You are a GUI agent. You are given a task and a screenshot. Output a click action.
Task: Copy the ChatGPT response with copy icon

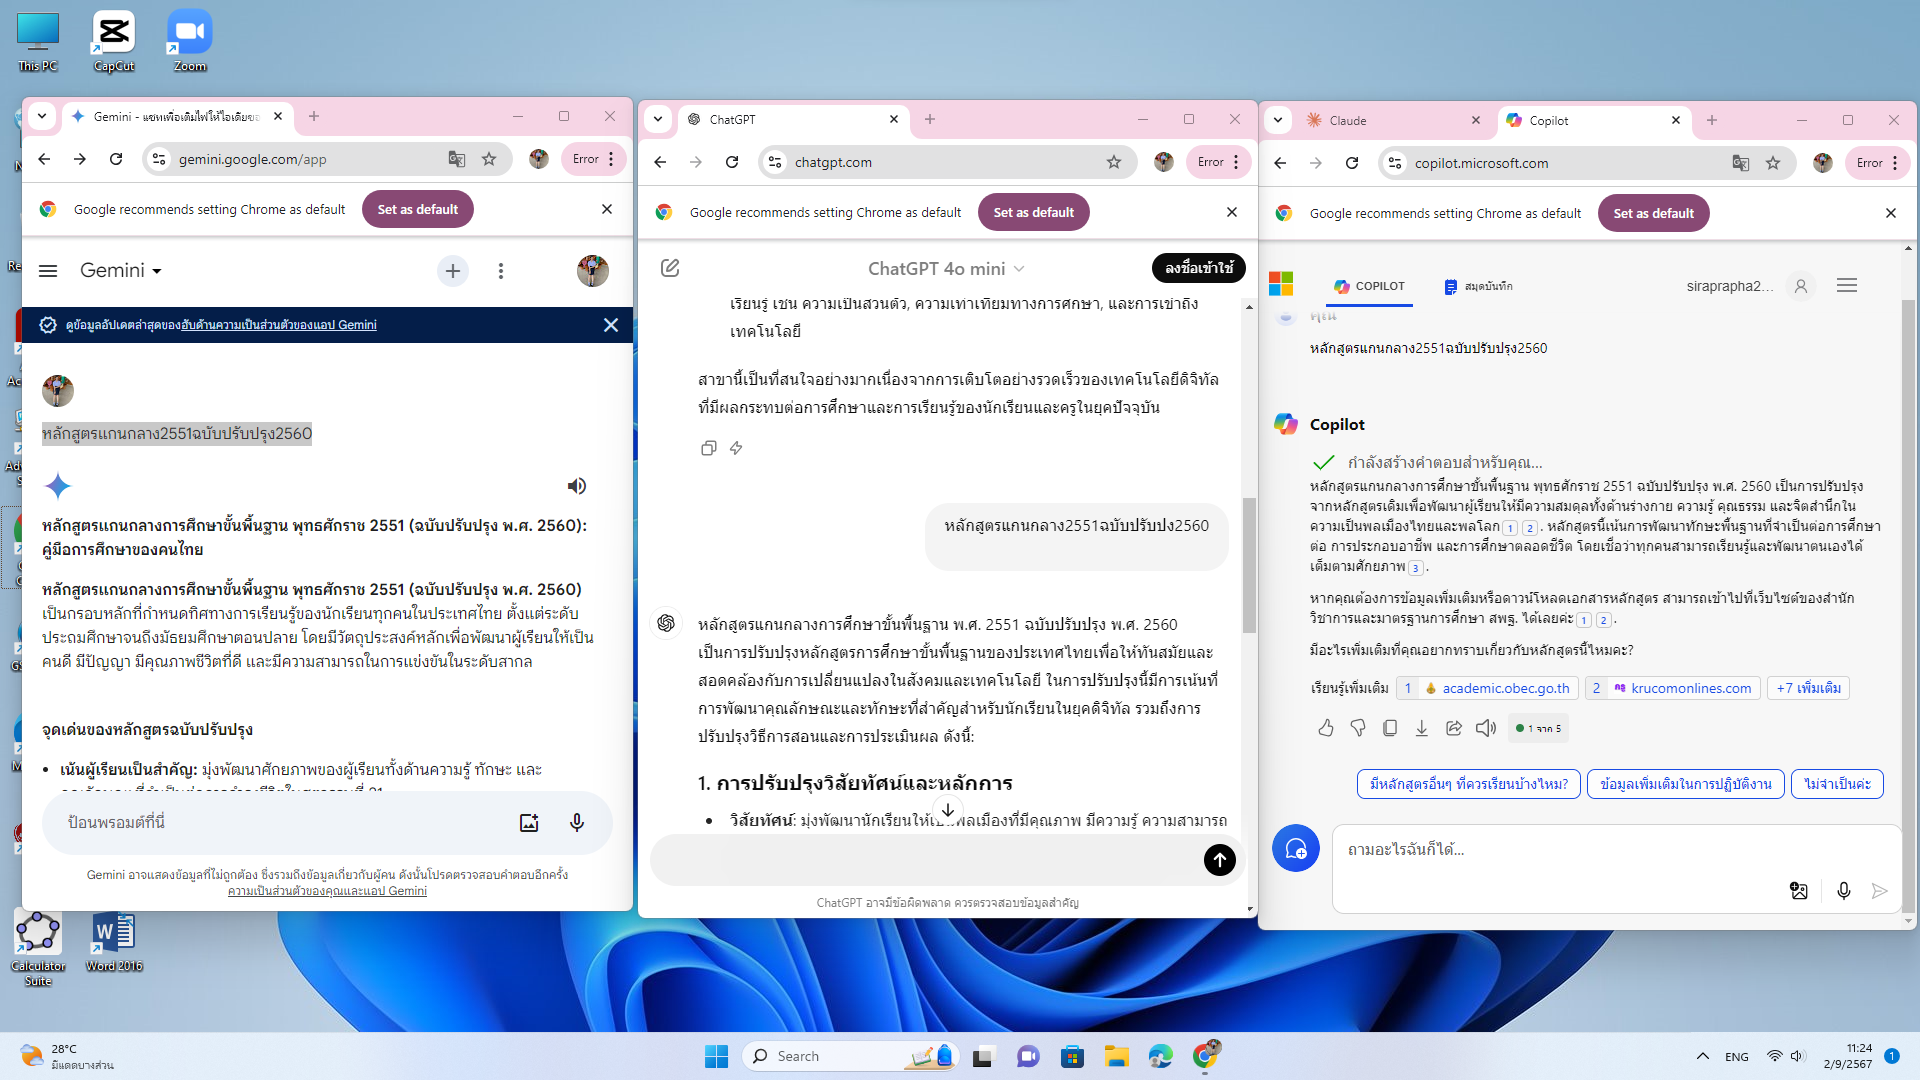[x=708, y=448]
